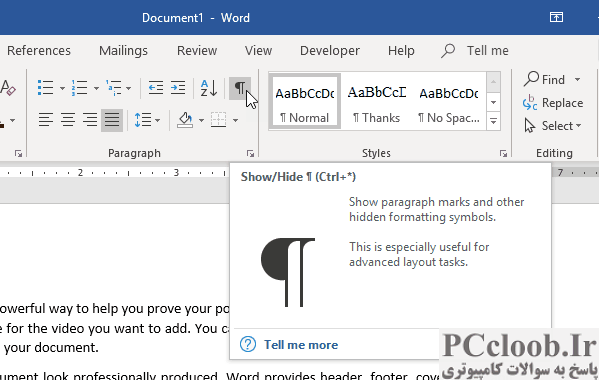Click the Bullets list icon
This screenshot has width=599, height=380.
(x=45, y=88)
